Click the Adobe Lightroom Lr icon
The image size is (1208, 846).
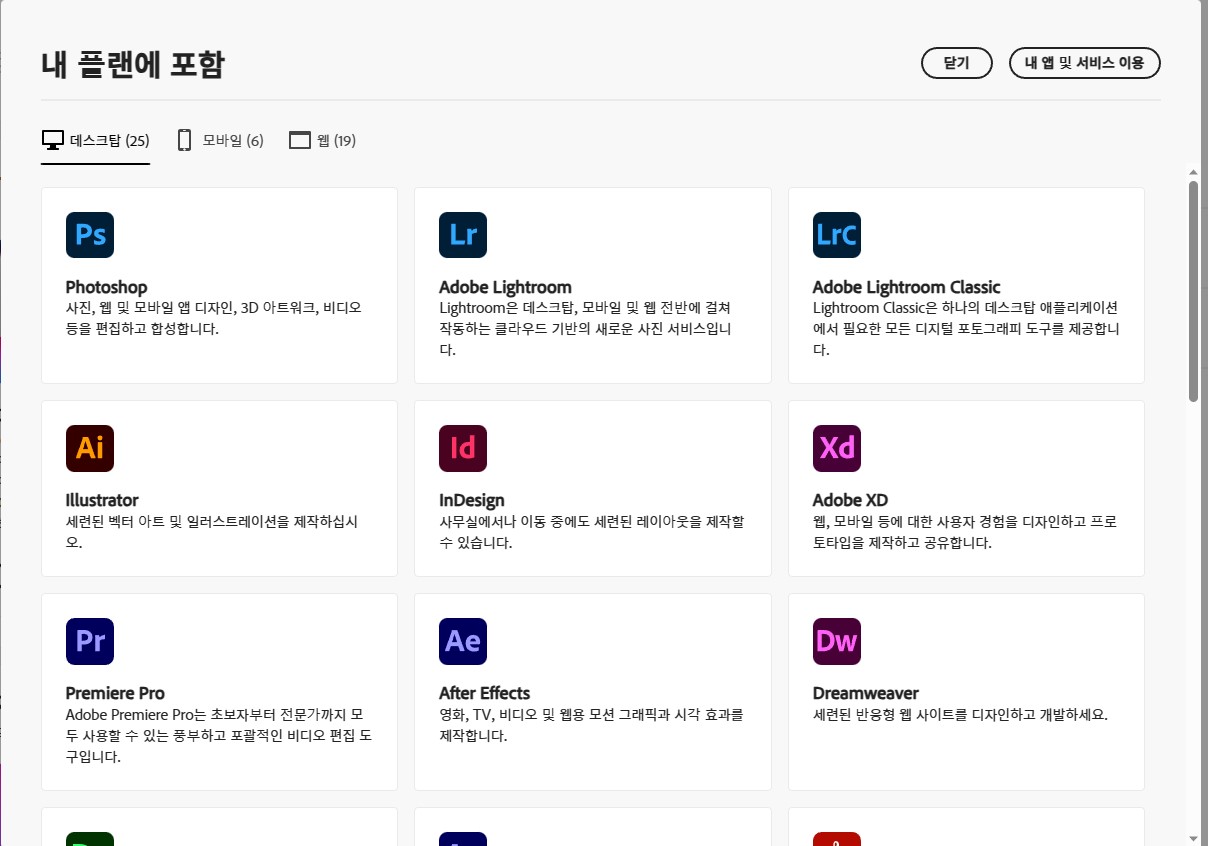pyautogui.click(x=462, y=234)
